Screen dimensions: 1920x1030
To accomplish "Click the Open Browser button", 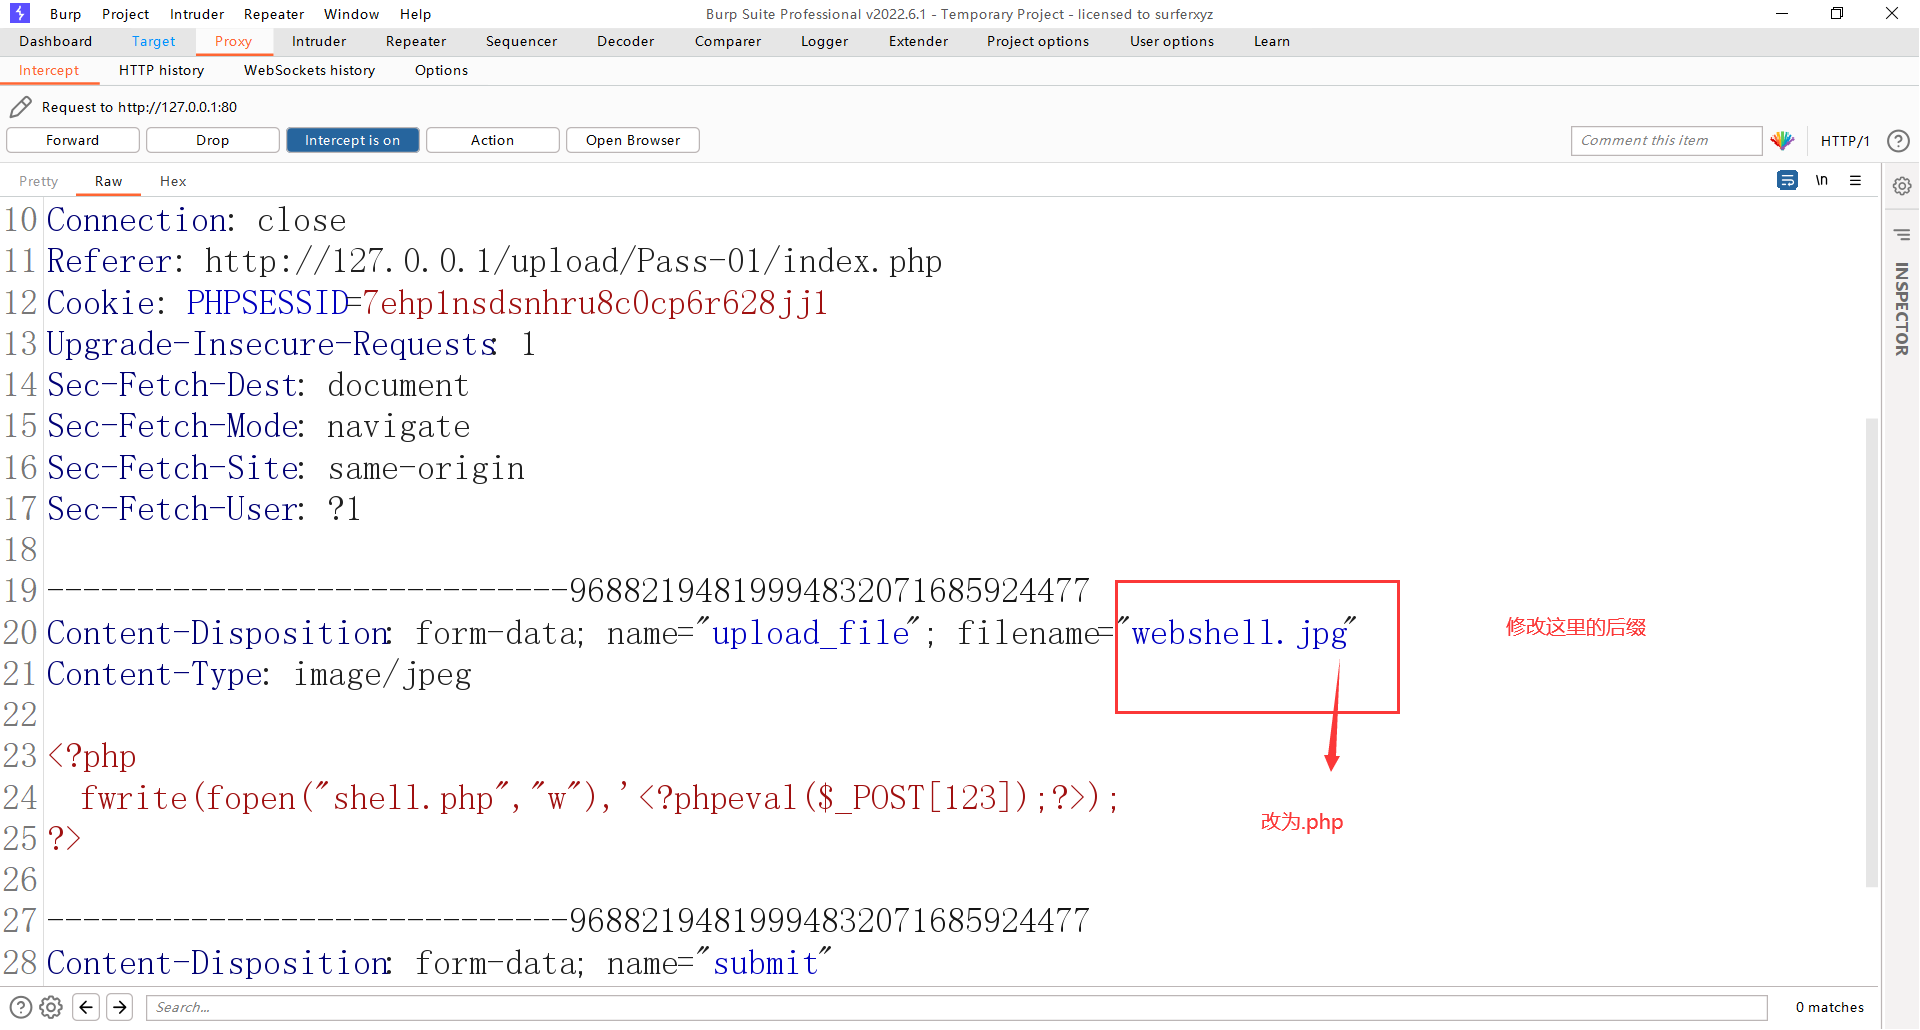I will tap(633, 140).
